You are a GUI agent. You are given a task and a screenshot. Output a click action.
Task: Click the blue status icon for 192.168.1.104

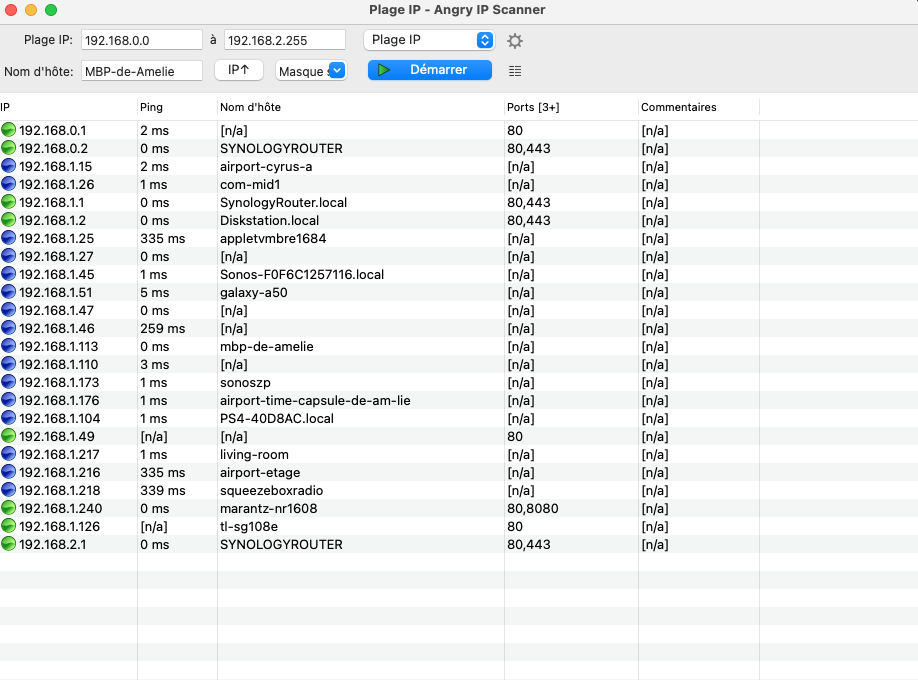8,418
